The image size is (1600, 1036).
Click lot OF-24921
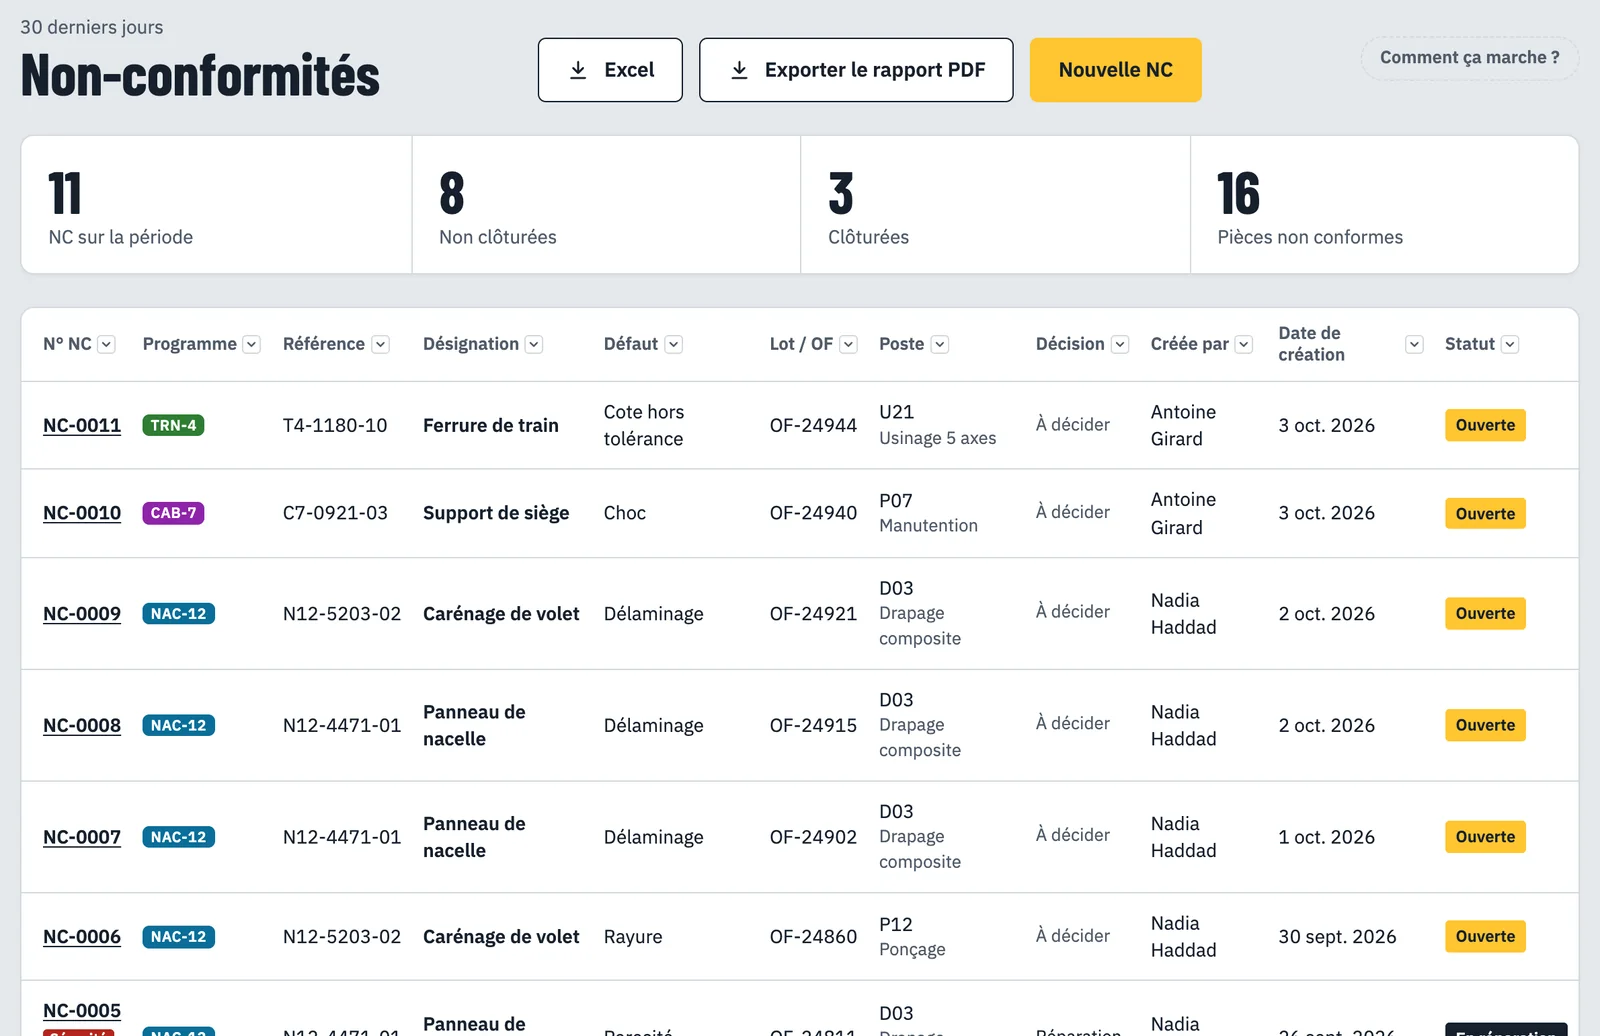[x=813, y=614]
